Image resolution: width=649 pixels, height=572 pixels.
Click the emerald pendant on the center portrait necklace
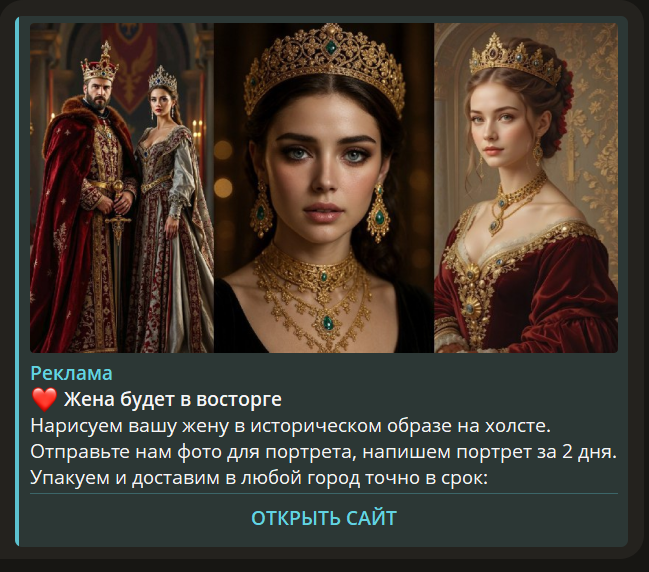(x=328, y=322)
